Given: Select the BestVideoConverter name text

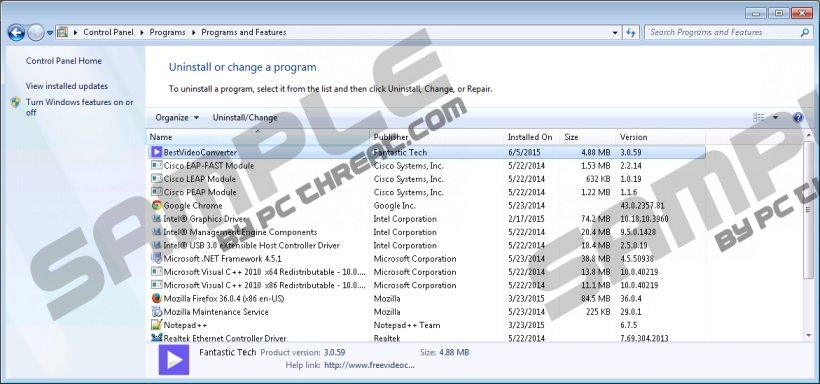Looking at the screenshot, I should tap(200, 153).
